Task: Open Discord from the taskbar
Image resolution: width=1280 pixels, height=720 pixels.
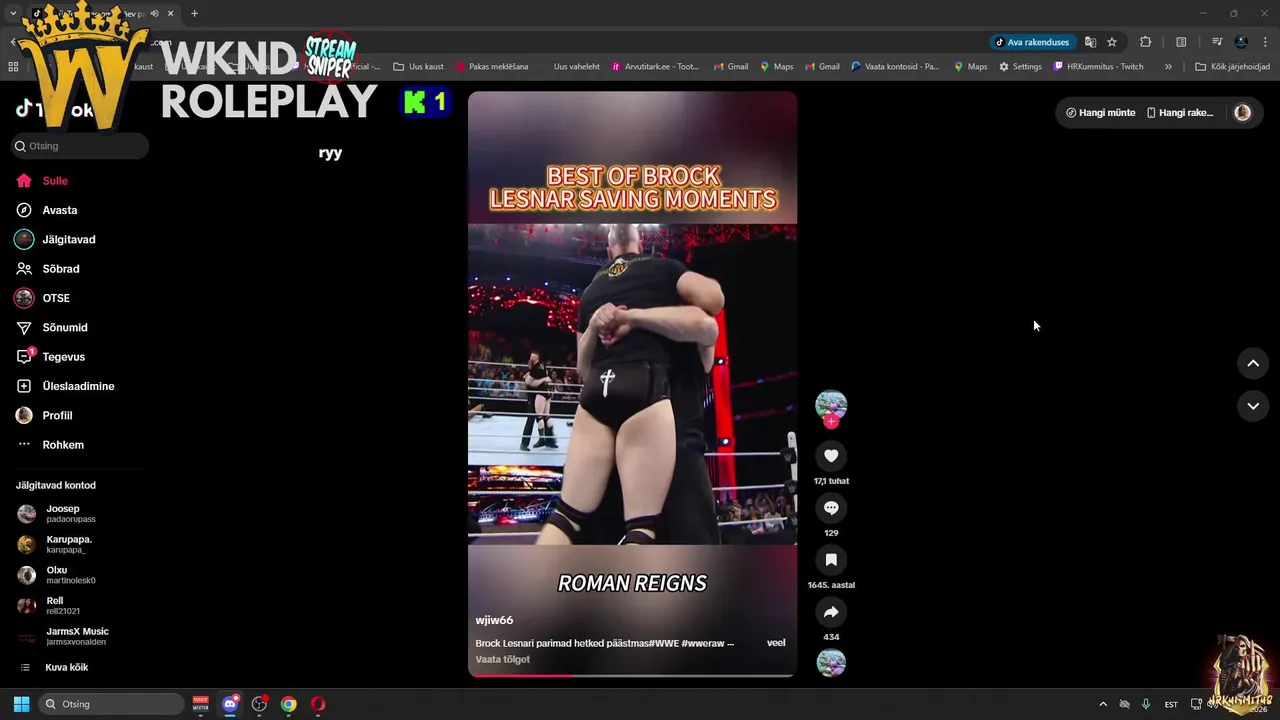Action: pos(230,704)
